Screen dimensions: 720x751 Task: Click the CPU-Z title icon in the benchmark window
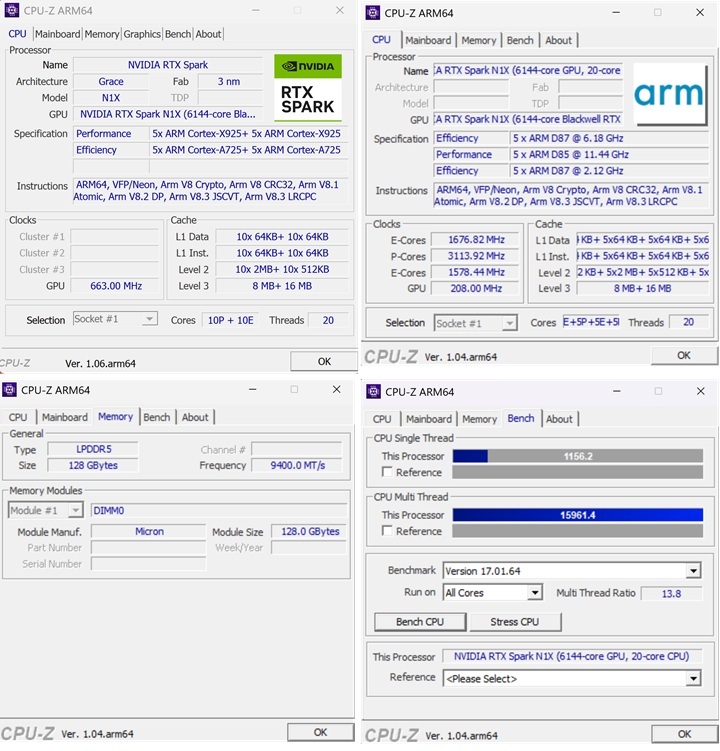coord(373,392)
